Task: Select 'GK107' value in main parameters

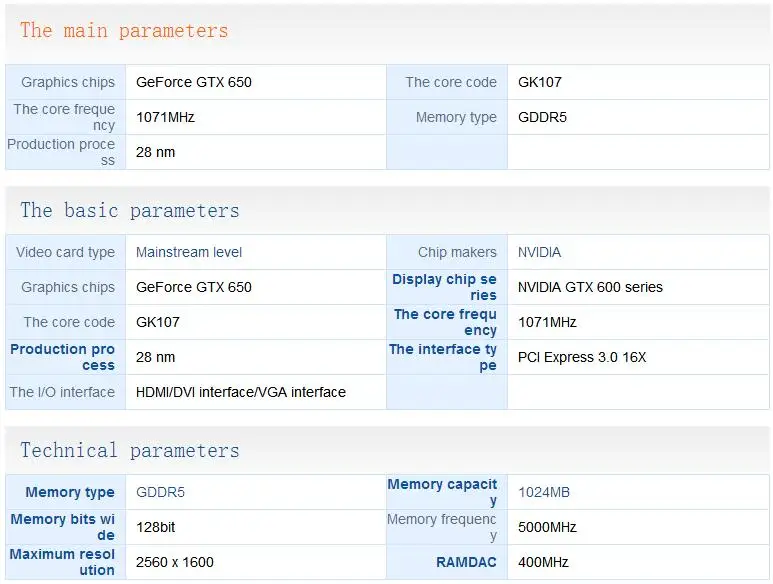Action: [x=540, y=82]
